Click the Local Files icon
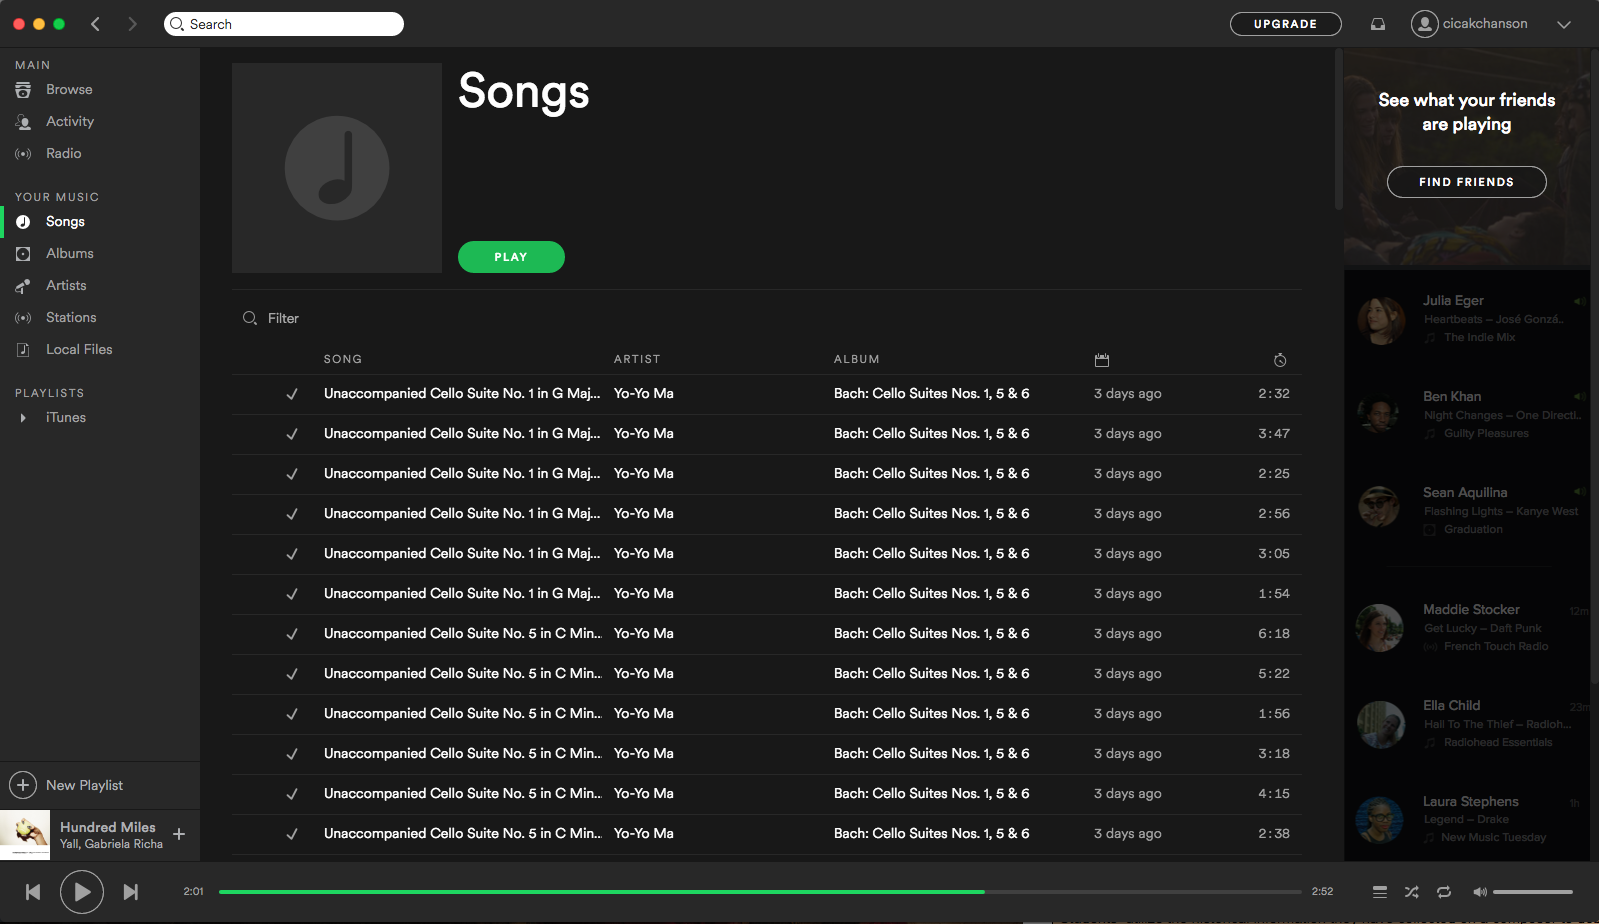Viewport: 1599px width, 924px height. (23, 350)
